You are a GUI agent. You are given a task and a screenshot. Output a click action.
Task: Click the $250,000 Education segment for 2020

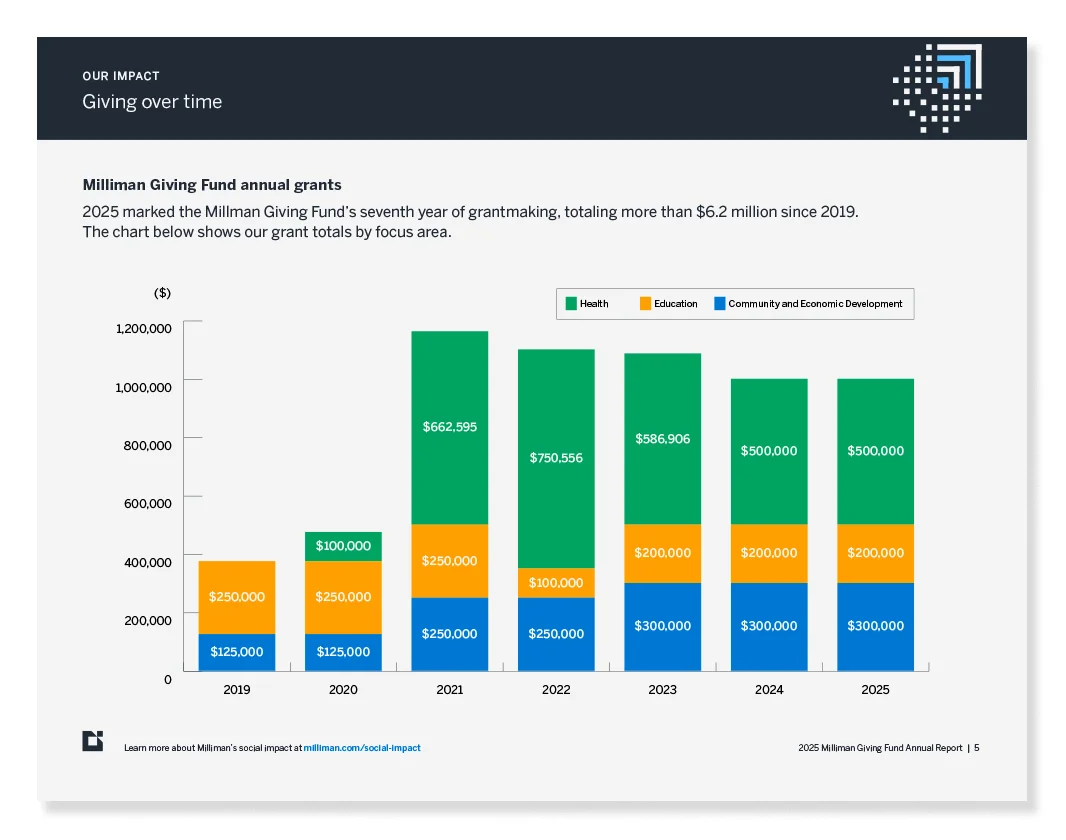pyautogui.click(x=343, y=597)
